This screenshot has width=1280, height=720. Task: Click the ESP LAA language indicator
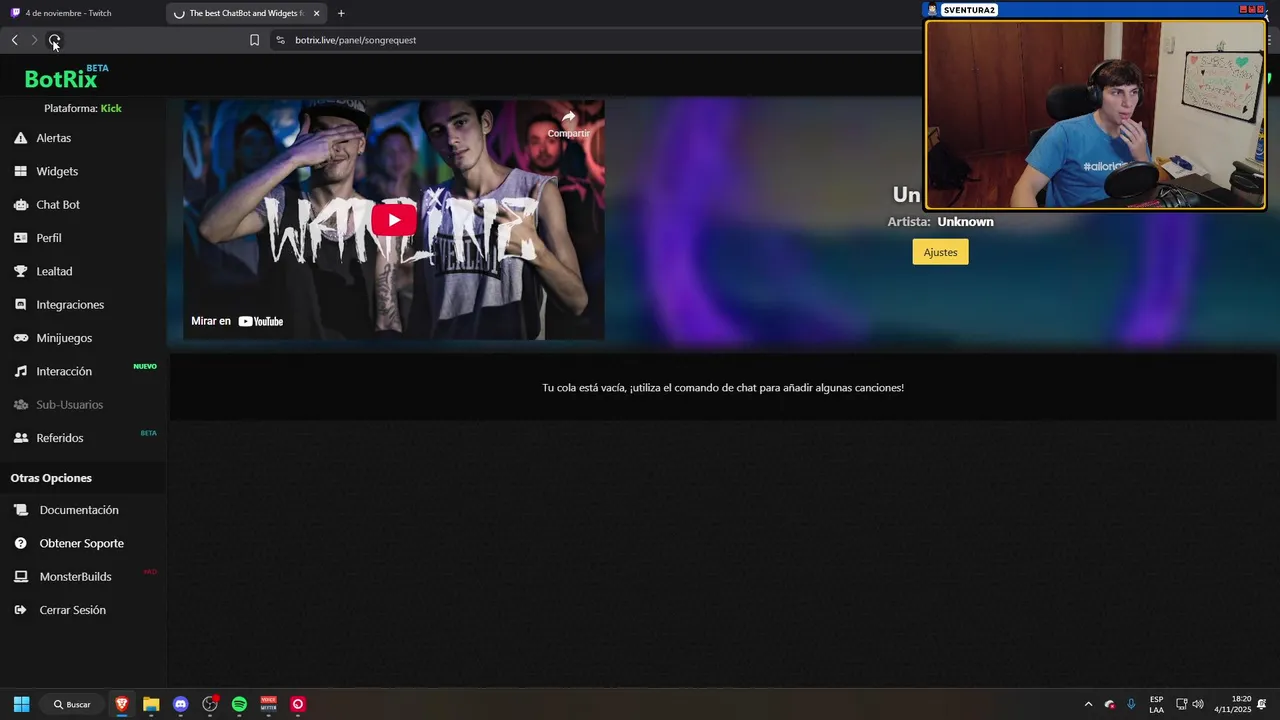click(x=1156, y=704)
